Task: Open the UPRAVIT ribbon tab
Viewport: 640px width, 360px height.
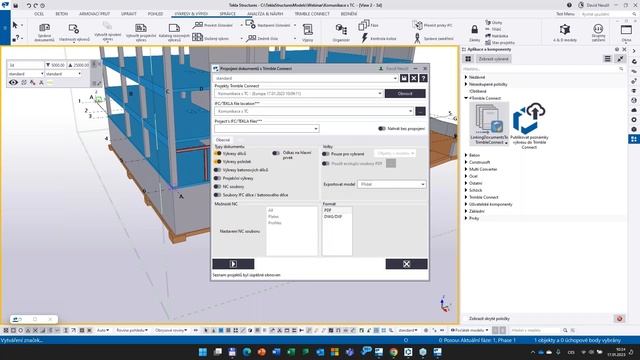Action: coord(129,14)
